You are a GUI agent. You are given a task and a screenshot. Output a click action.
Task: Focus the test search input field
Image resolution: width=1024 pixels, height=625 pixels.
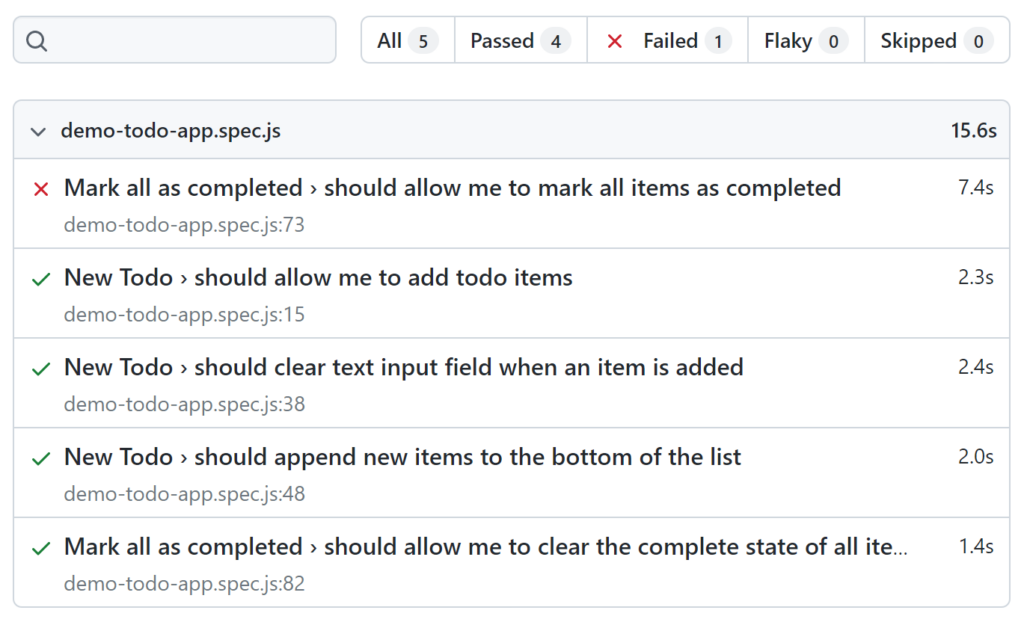(x=190, y=41)
